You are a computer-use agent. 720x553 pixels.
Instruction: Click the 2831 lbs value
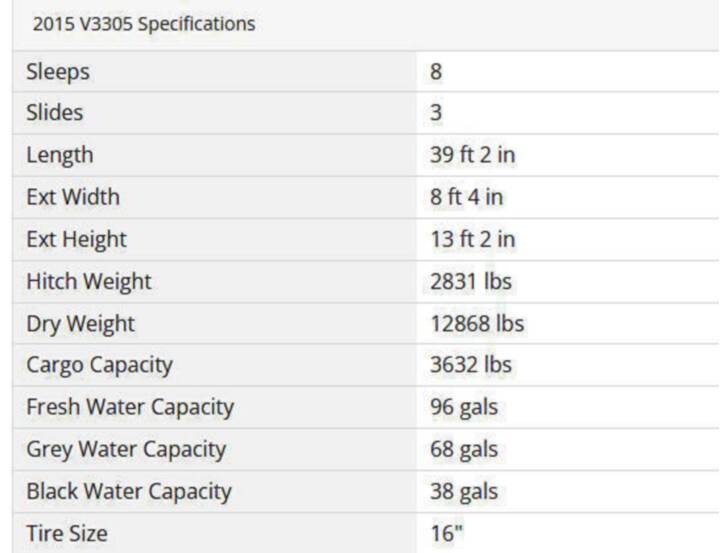click(x=471, y=282)
